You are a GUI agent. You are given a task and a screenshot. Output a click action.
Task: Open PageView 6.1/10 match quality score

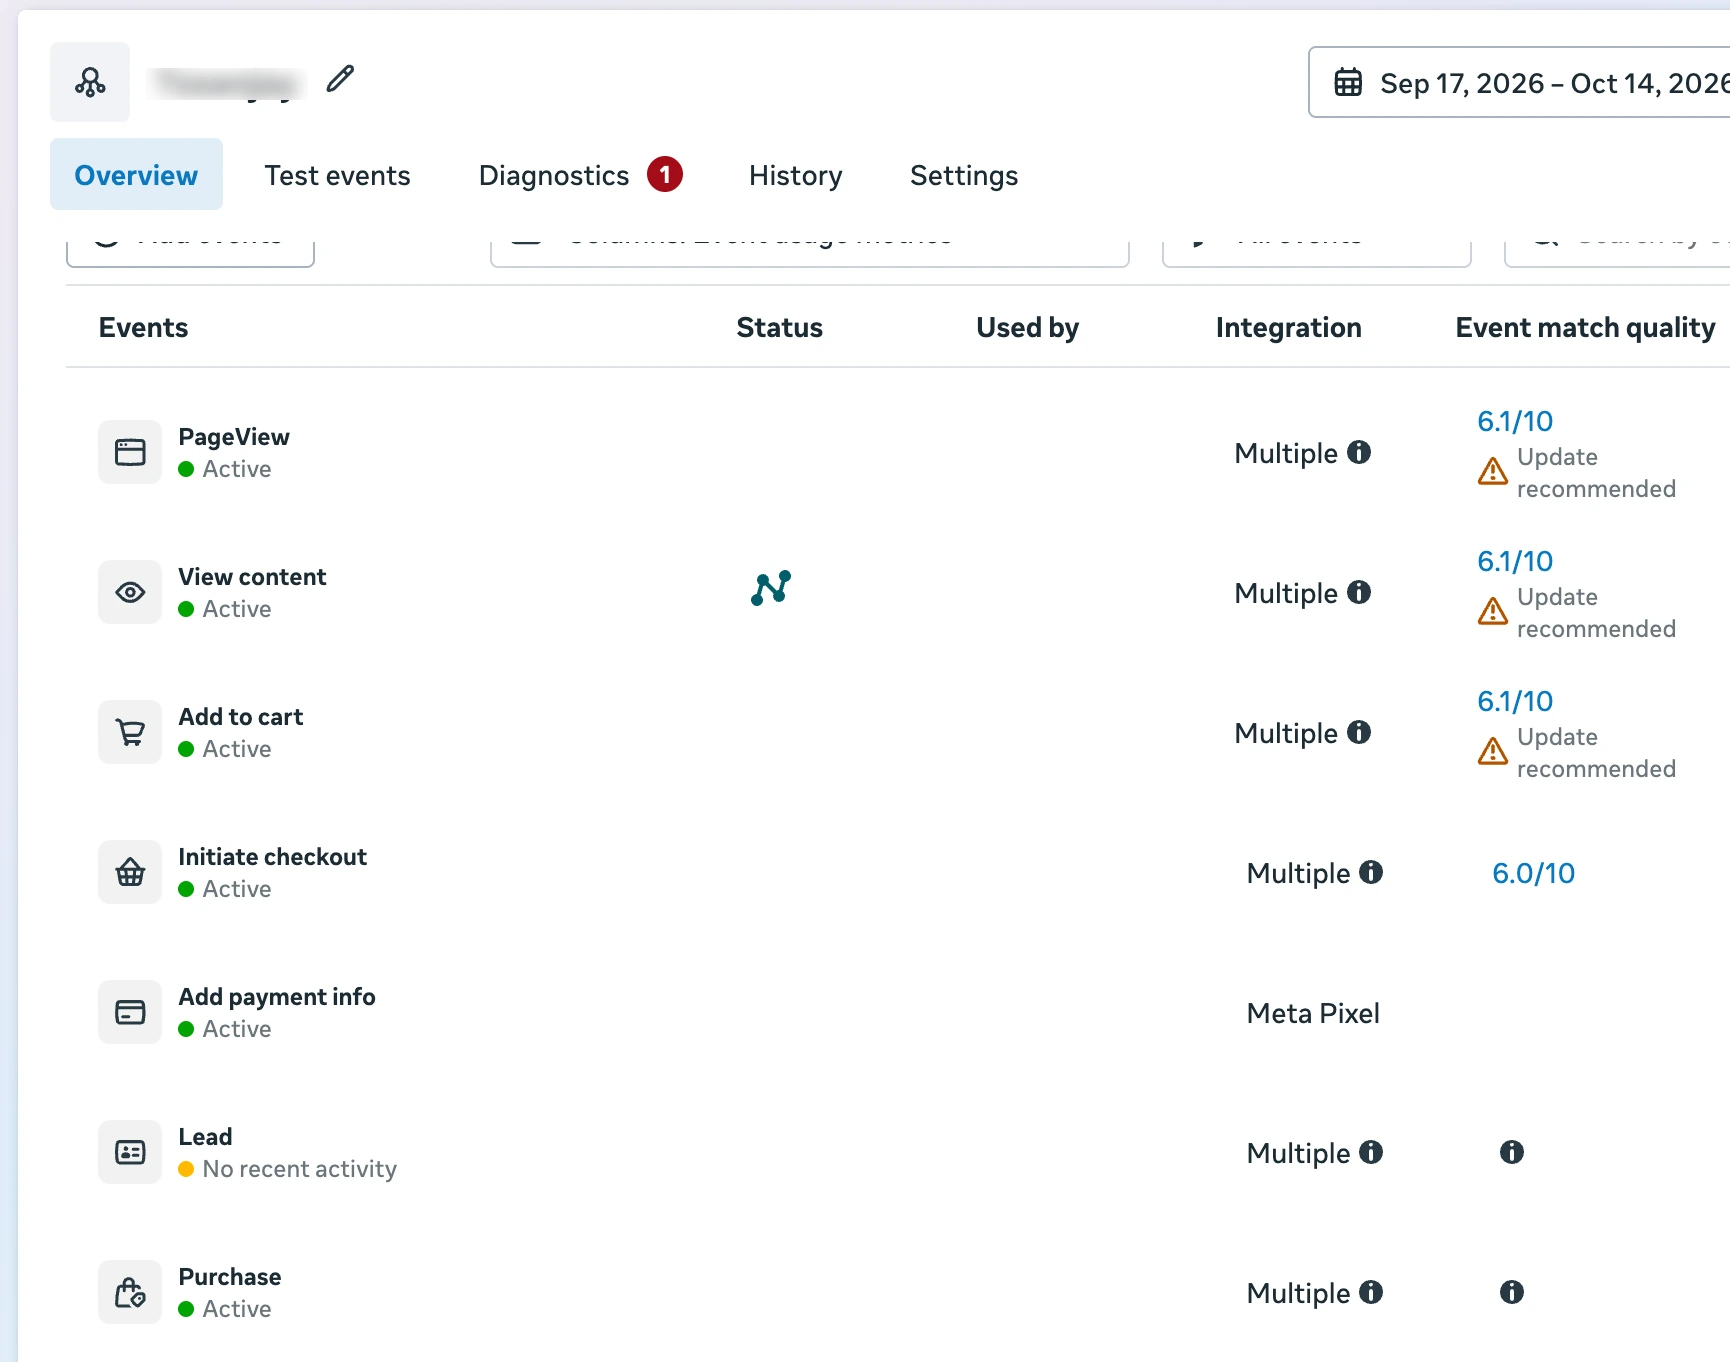tap(1515, 421)
